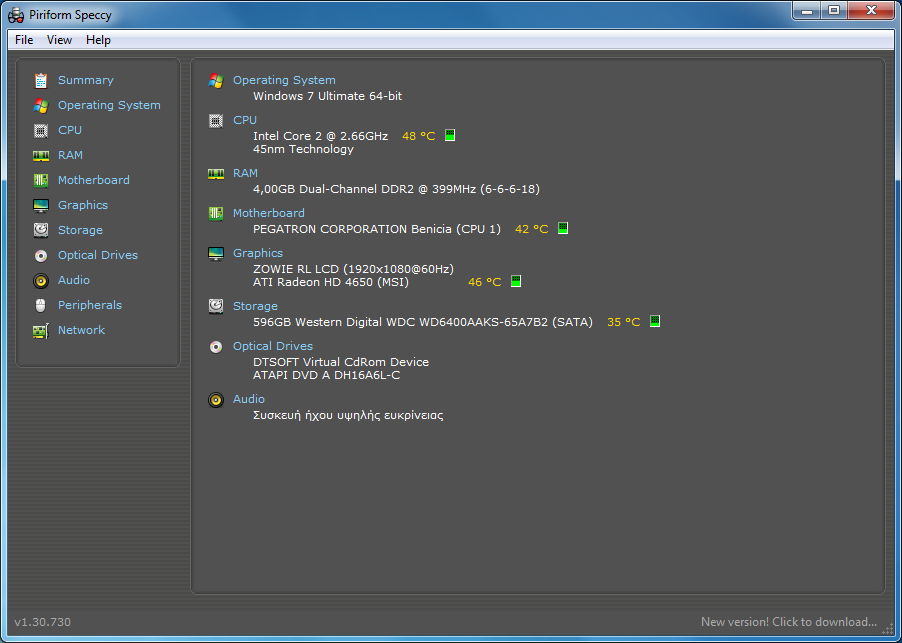Click the Storage hard drive icon in sidebar
Screen dimensions: 902x643
(x=41, y=230)
